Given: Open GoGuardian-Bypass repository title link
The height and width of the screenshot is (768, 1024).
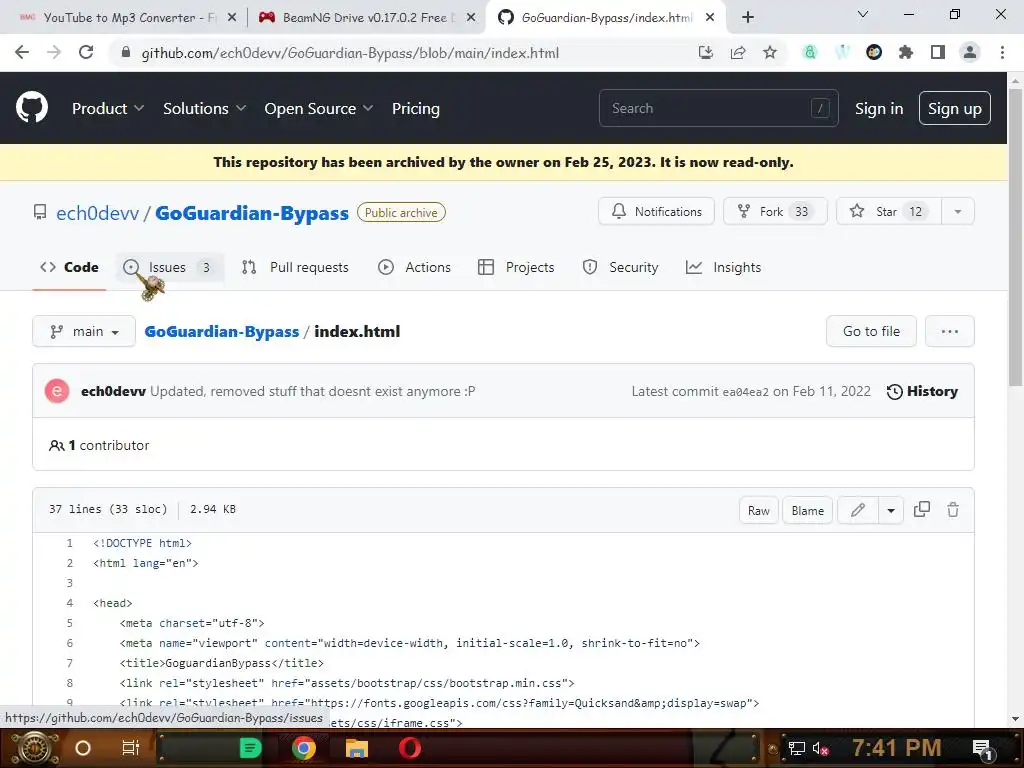Looking at the screenshot, I should pyautogui.click(x=252, y=213).
